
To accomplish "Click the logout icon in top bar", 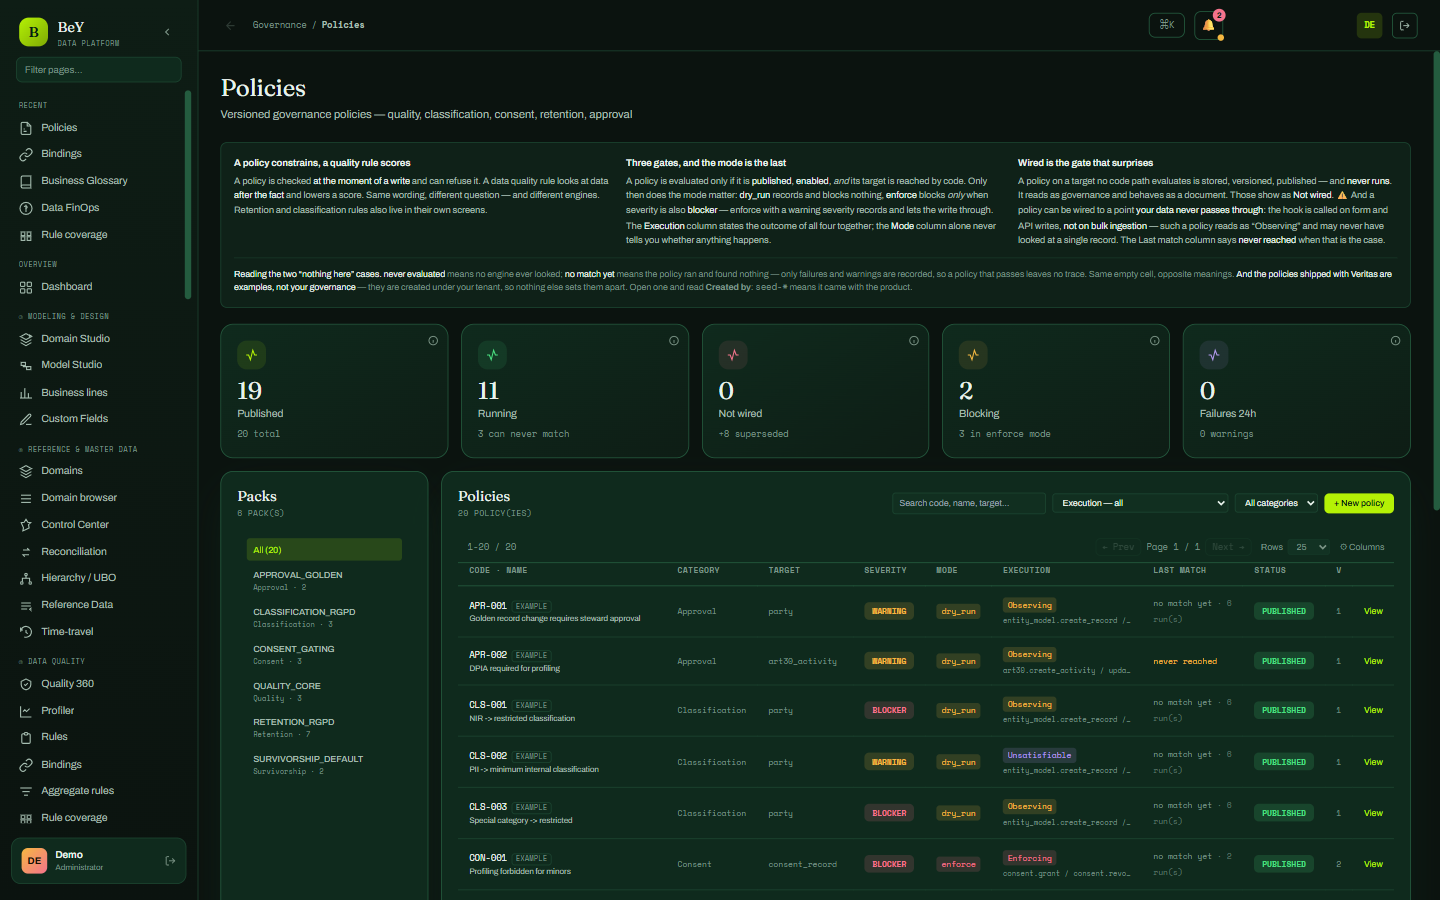I will pos(1405,25).
